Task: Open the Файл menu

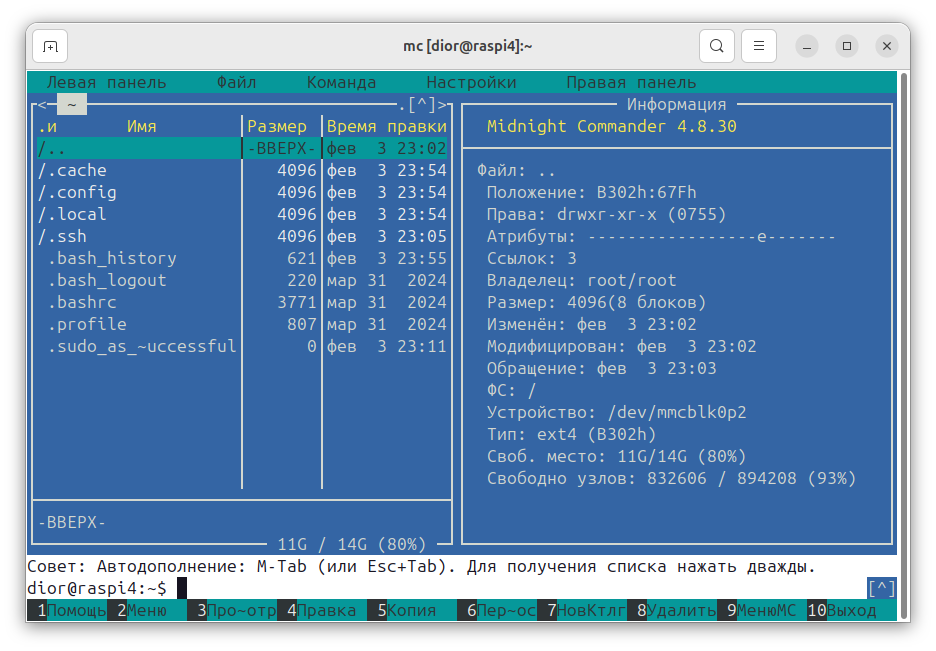Action: (236, 82)
